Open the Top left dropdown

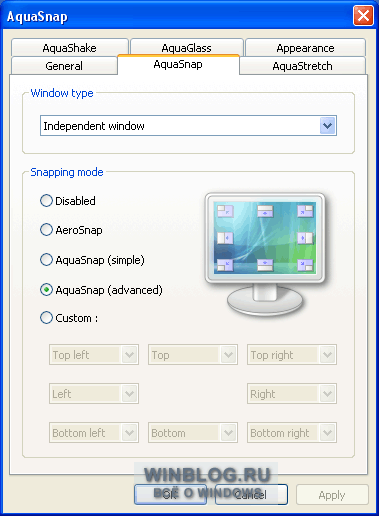[94, 355]
